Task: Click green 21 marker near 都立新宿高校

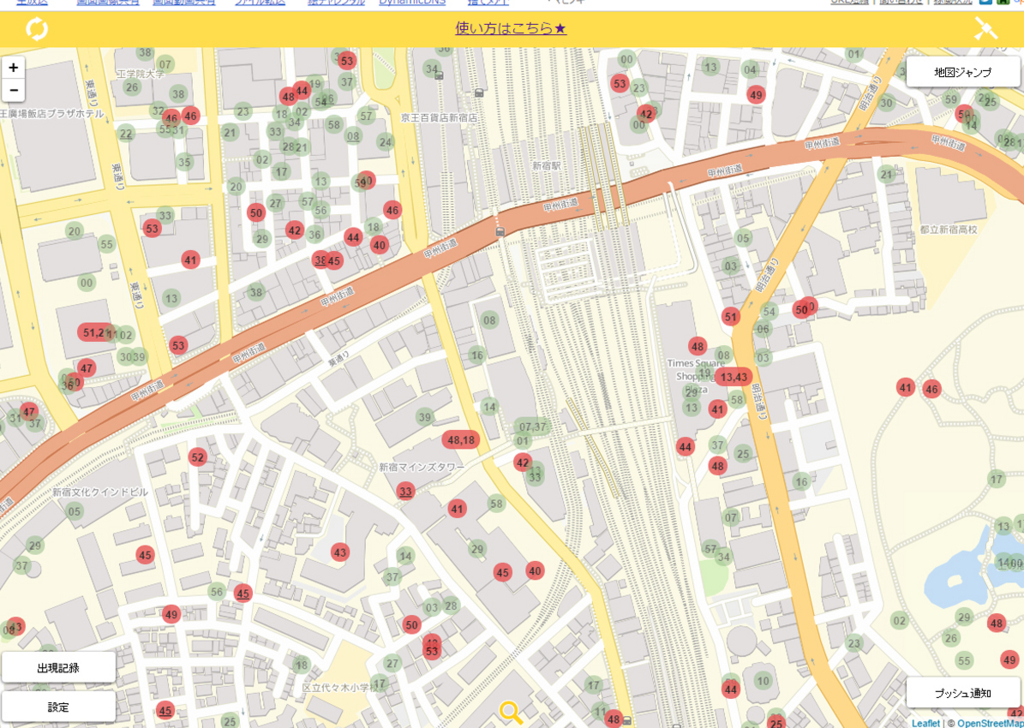Action: (886, 174)
